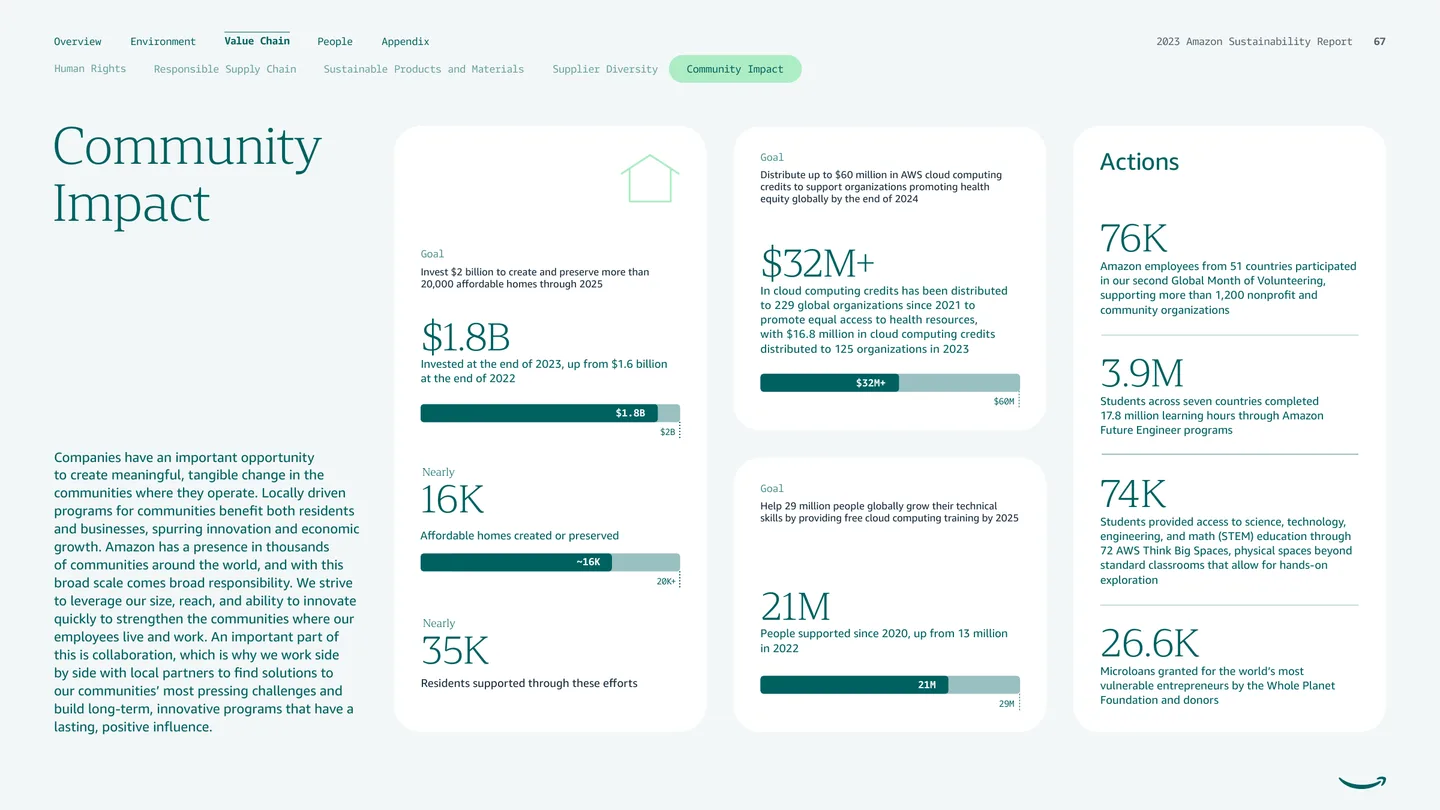Click the large $1.8B invested figure
The width and height of the screenshot is (1440, 810).
coord(466,337)
